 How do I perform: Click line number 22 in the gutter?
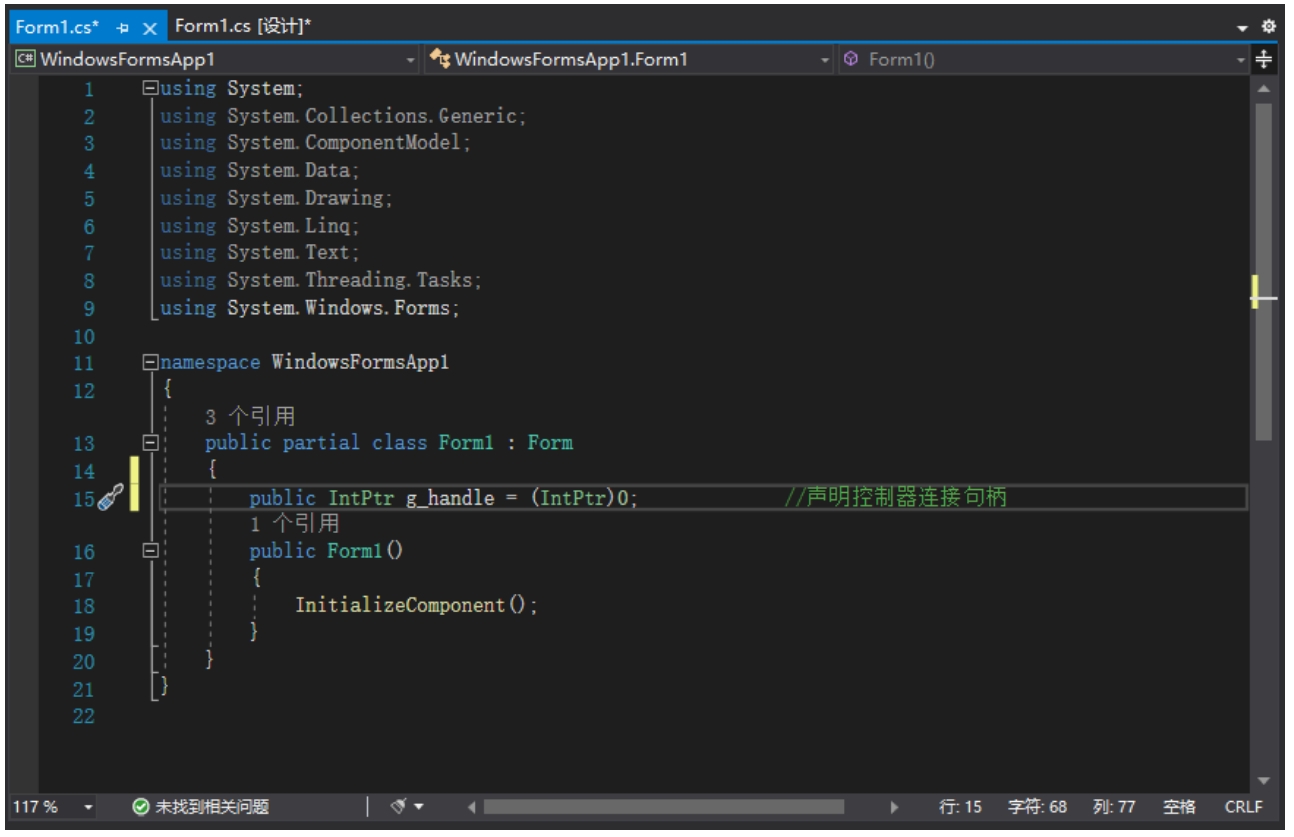pos(83,716)
